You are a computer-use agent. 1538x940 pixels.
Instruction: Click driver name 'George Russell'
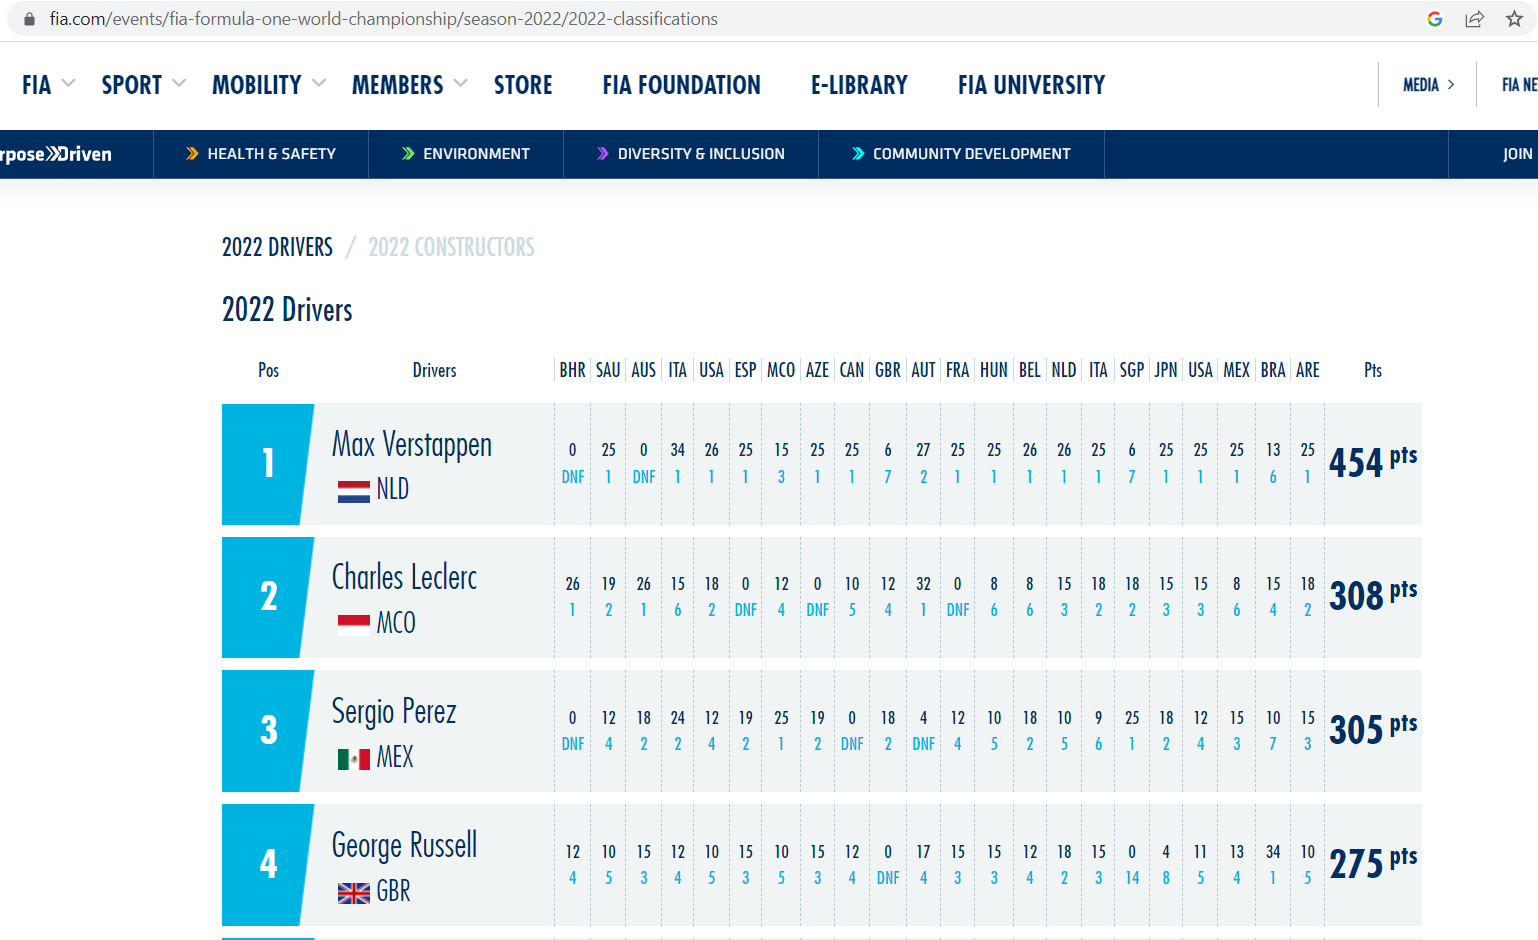(404, 845)
